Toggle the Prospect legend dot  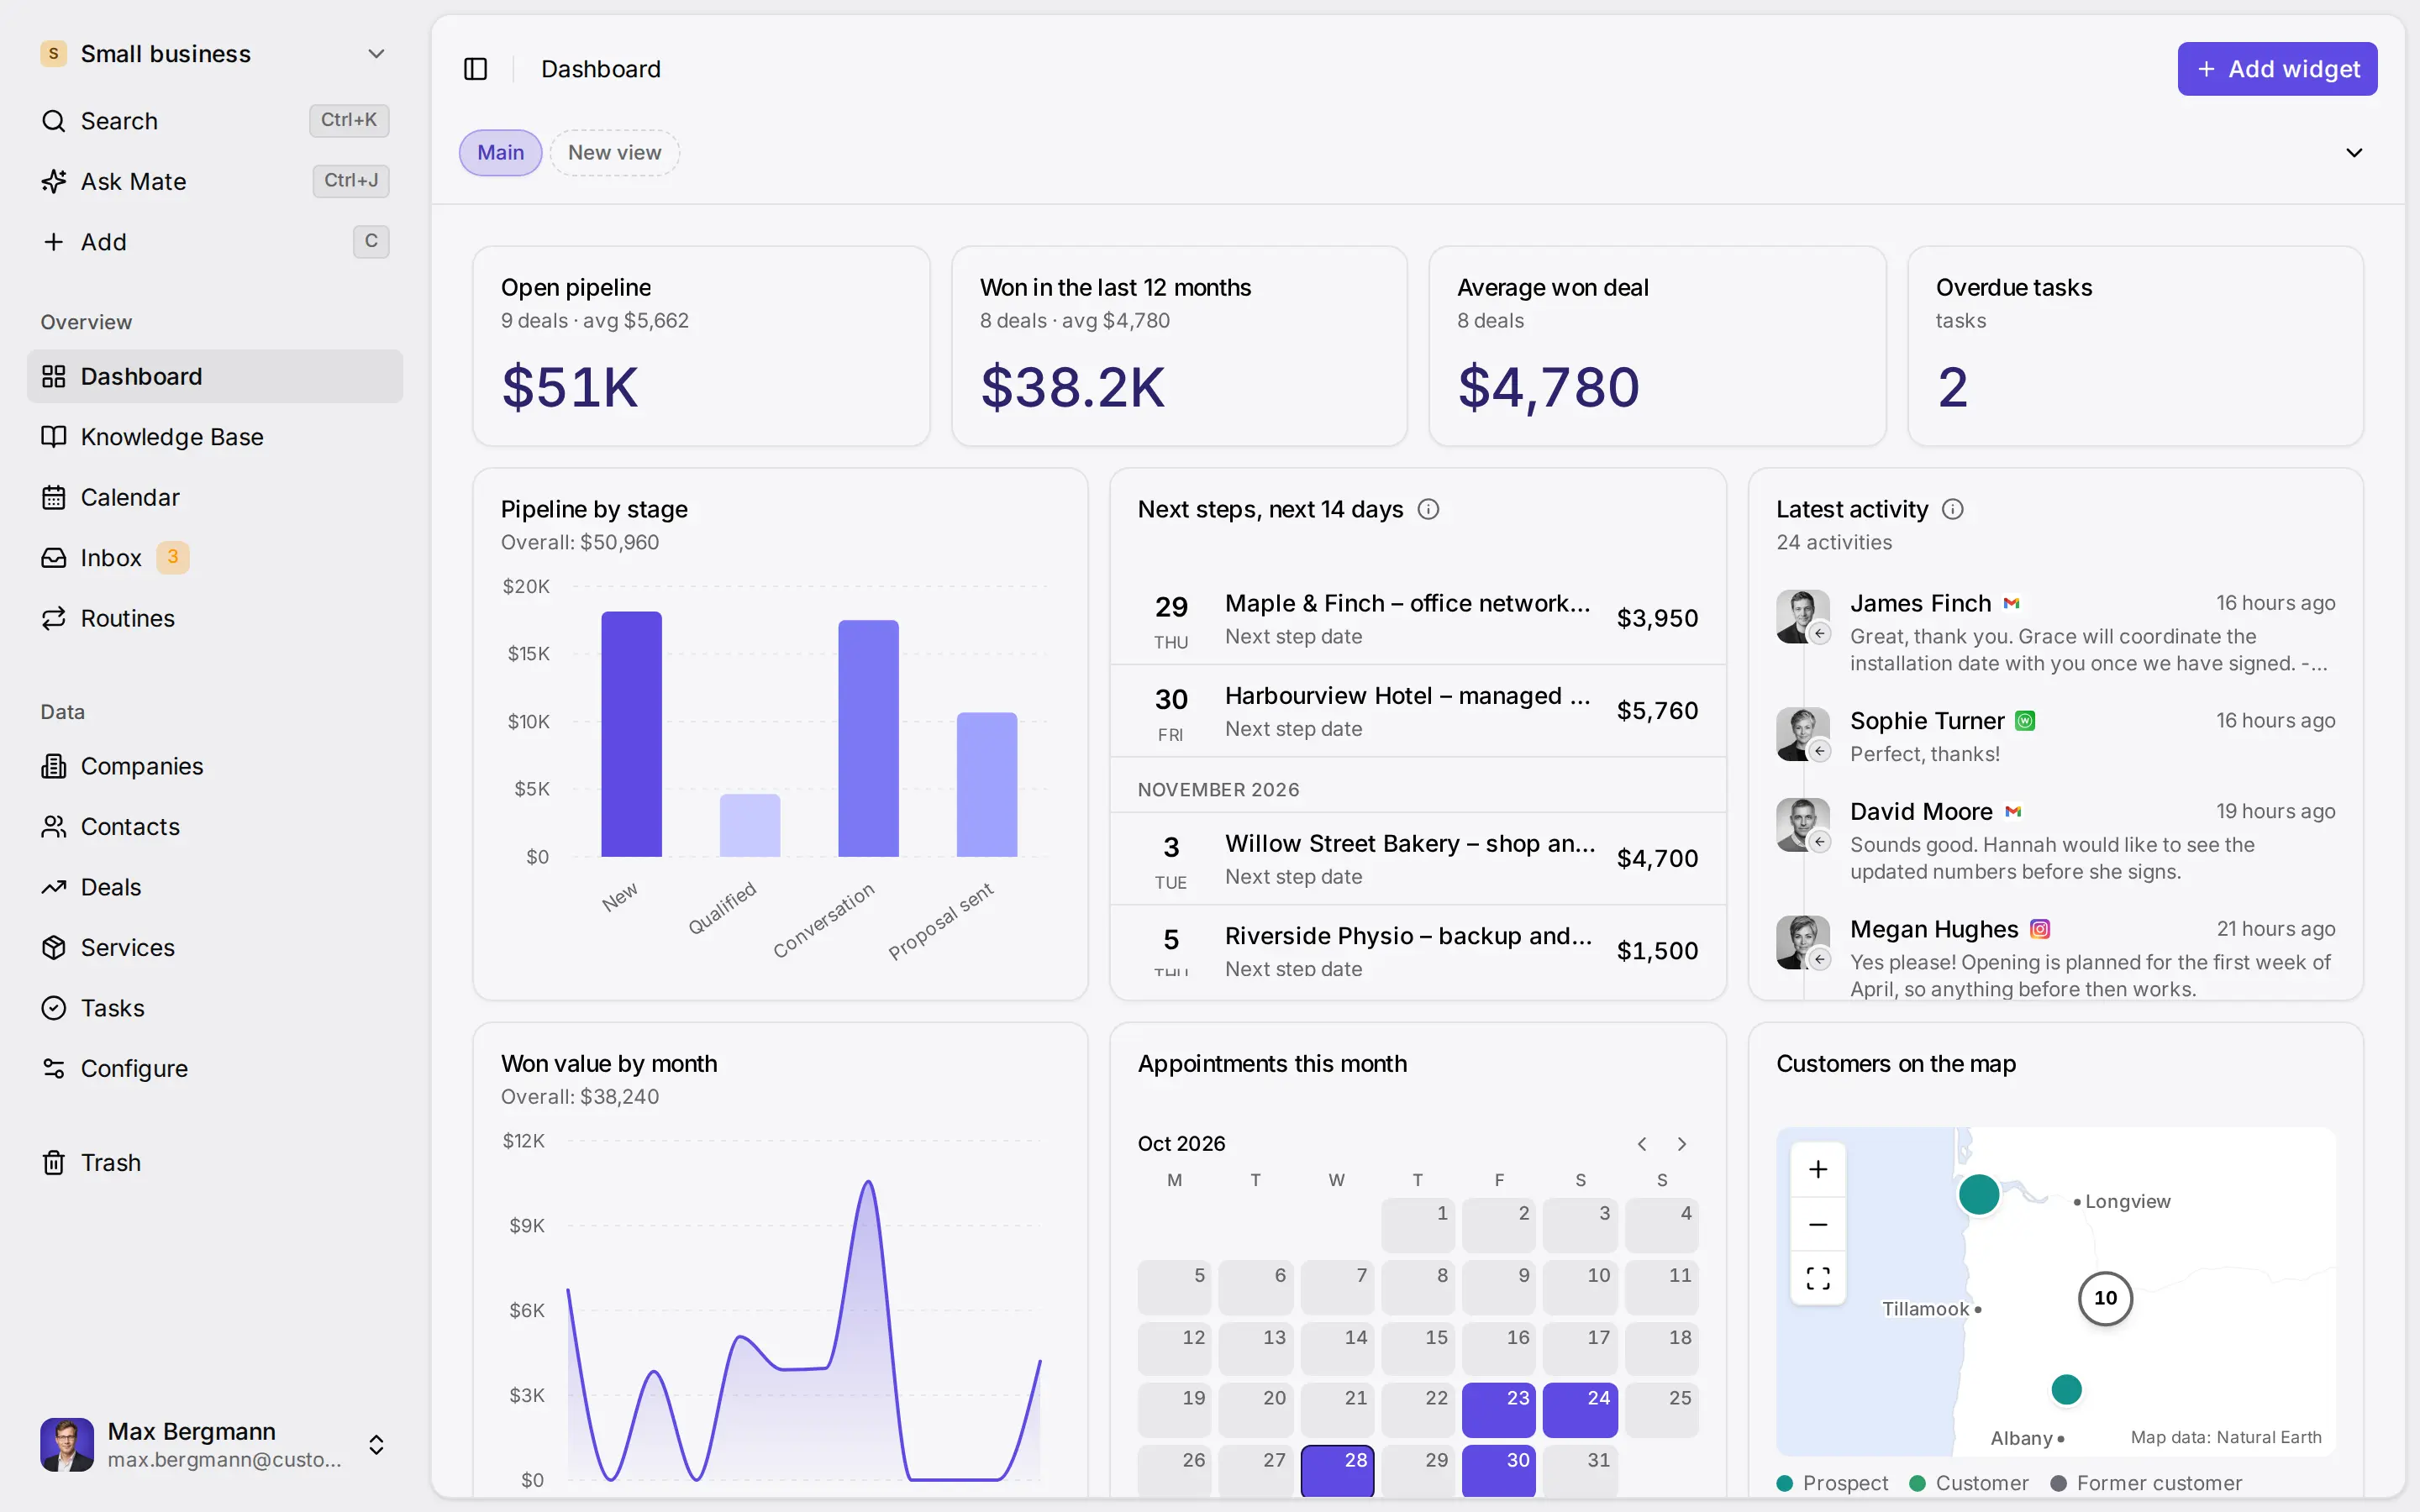1784,1483
